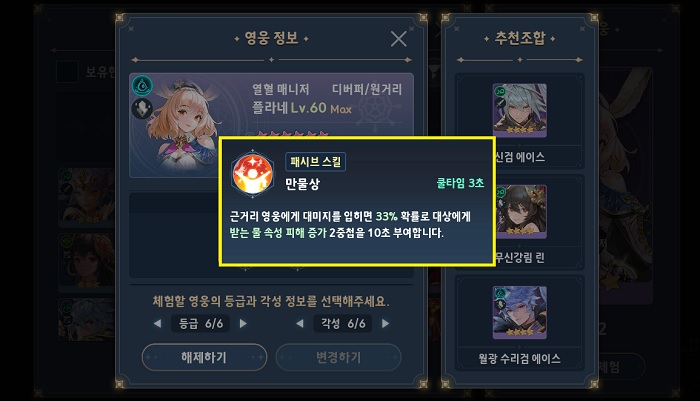700x401 pixels.
Task: Select the 월광 수리검 에이스 hero portrait
Action: pos(519,313)
